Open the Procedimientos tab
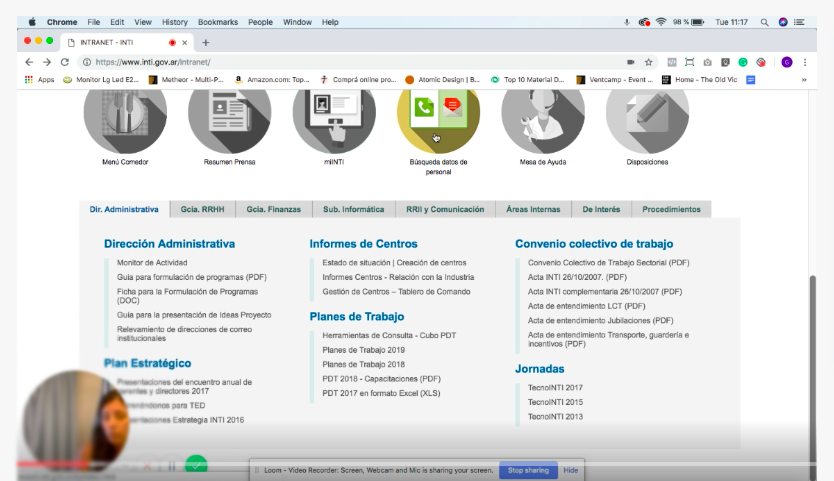Image resolution: width=834 pixels, height=481 pixels. (671, 210)
